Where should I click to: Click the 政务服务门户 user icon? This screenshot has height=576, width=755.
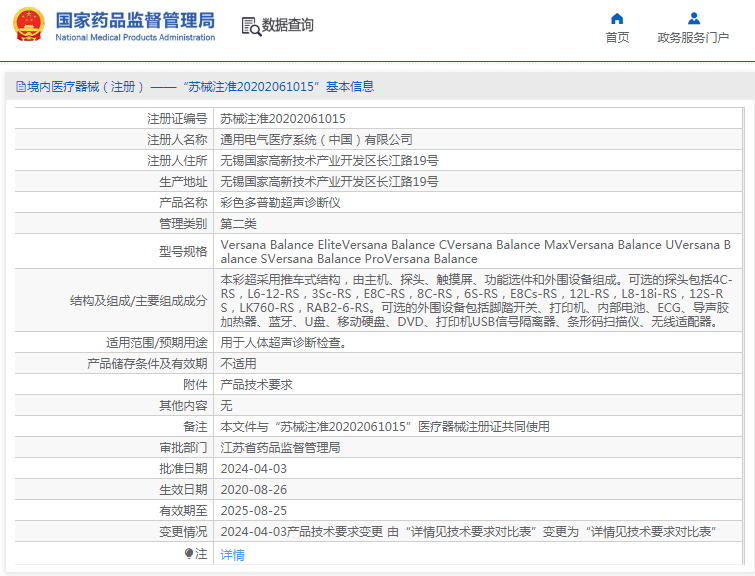pyautogui.click(x=694, y=19)
